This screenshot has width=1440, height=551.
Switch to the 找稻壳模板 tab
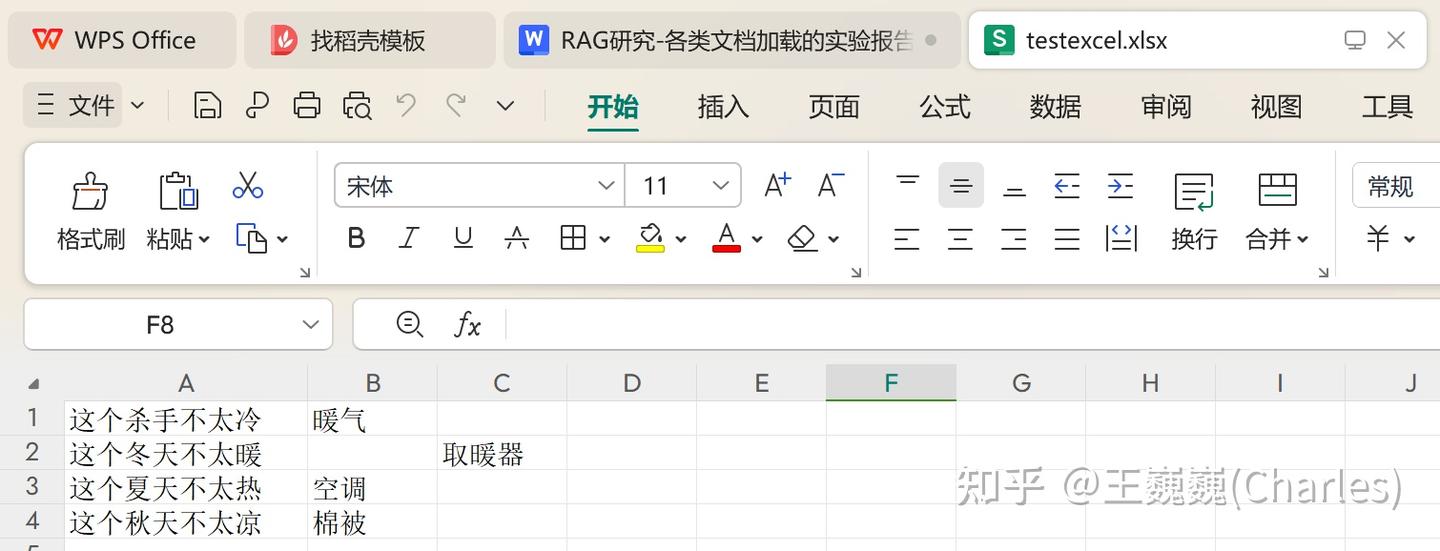tap(369, 40)
